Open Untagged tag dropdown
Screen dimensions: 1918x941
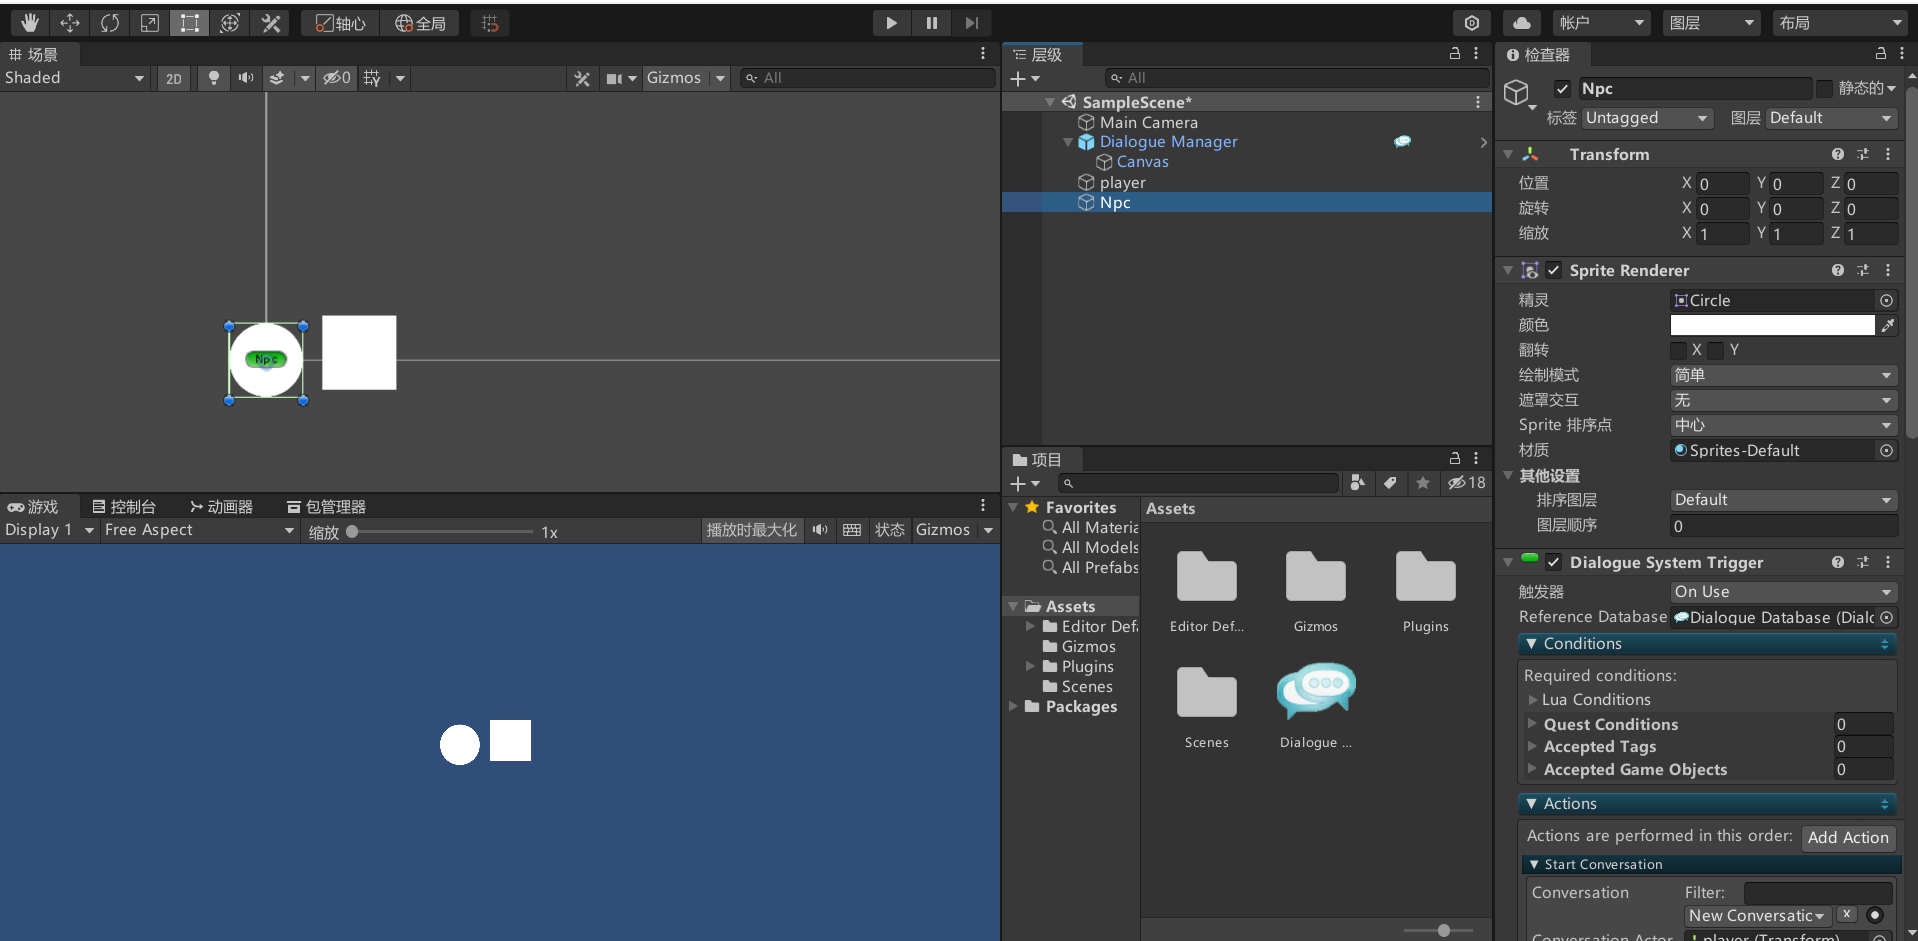pyautogui.click(x=1647, y=118)
